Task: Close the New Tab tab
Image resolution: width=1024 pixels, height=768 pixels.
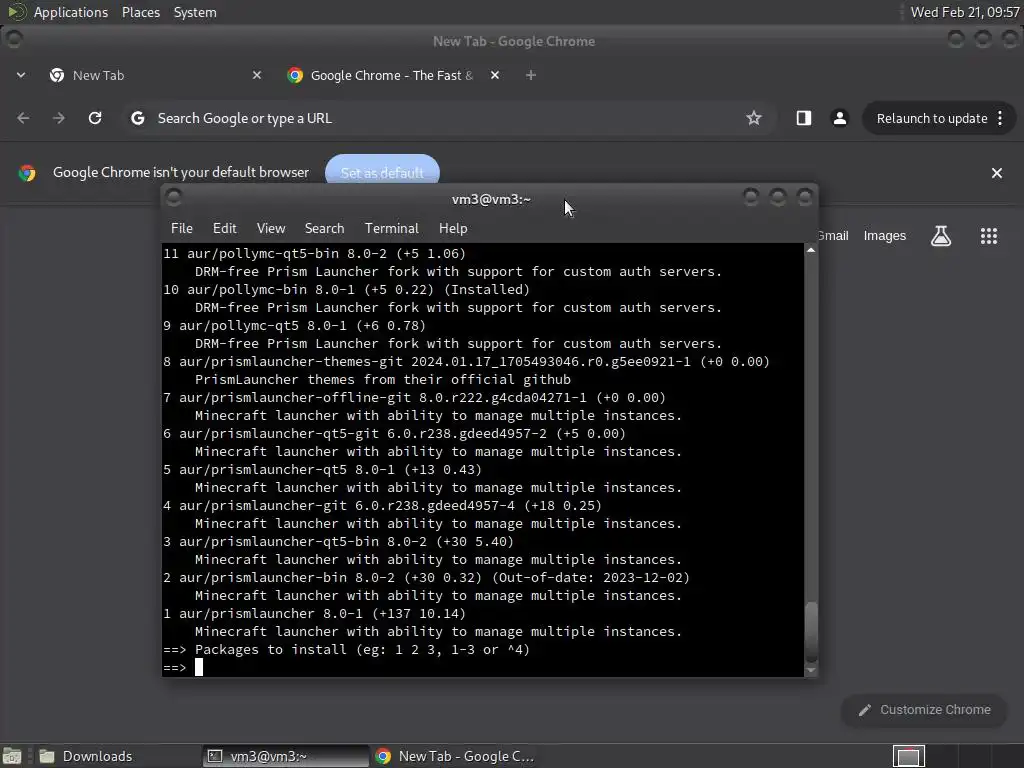Action: point(257,75)
